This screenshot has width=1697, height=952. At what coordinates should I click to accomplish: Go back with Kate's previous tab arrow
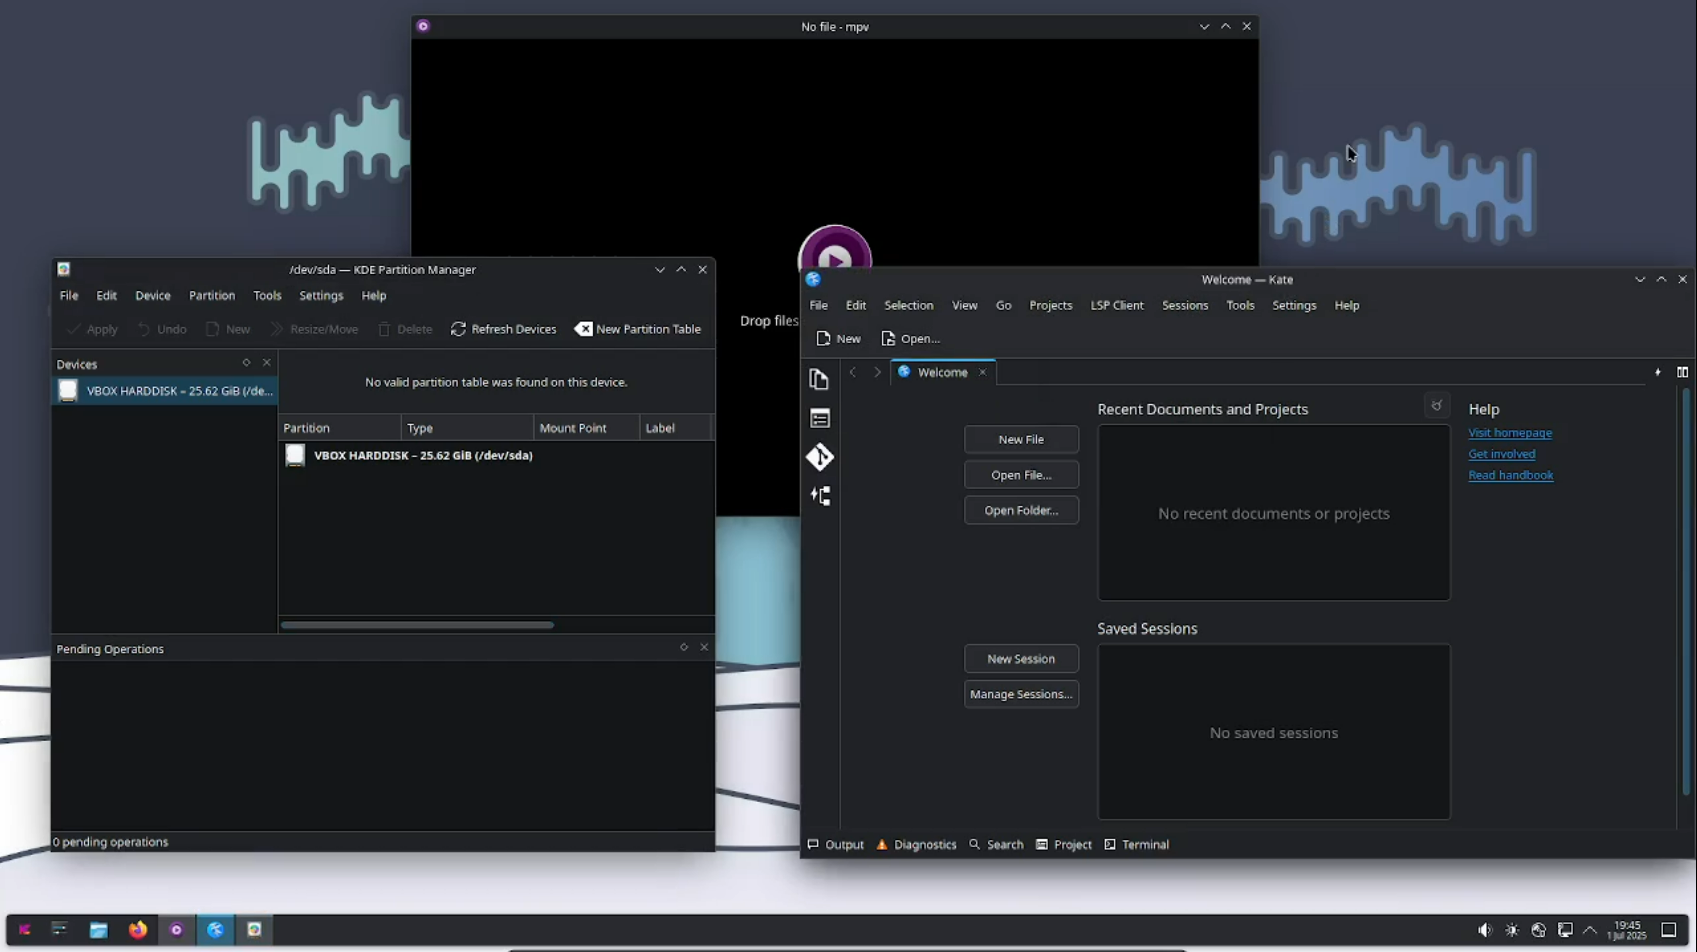(853, 372)
